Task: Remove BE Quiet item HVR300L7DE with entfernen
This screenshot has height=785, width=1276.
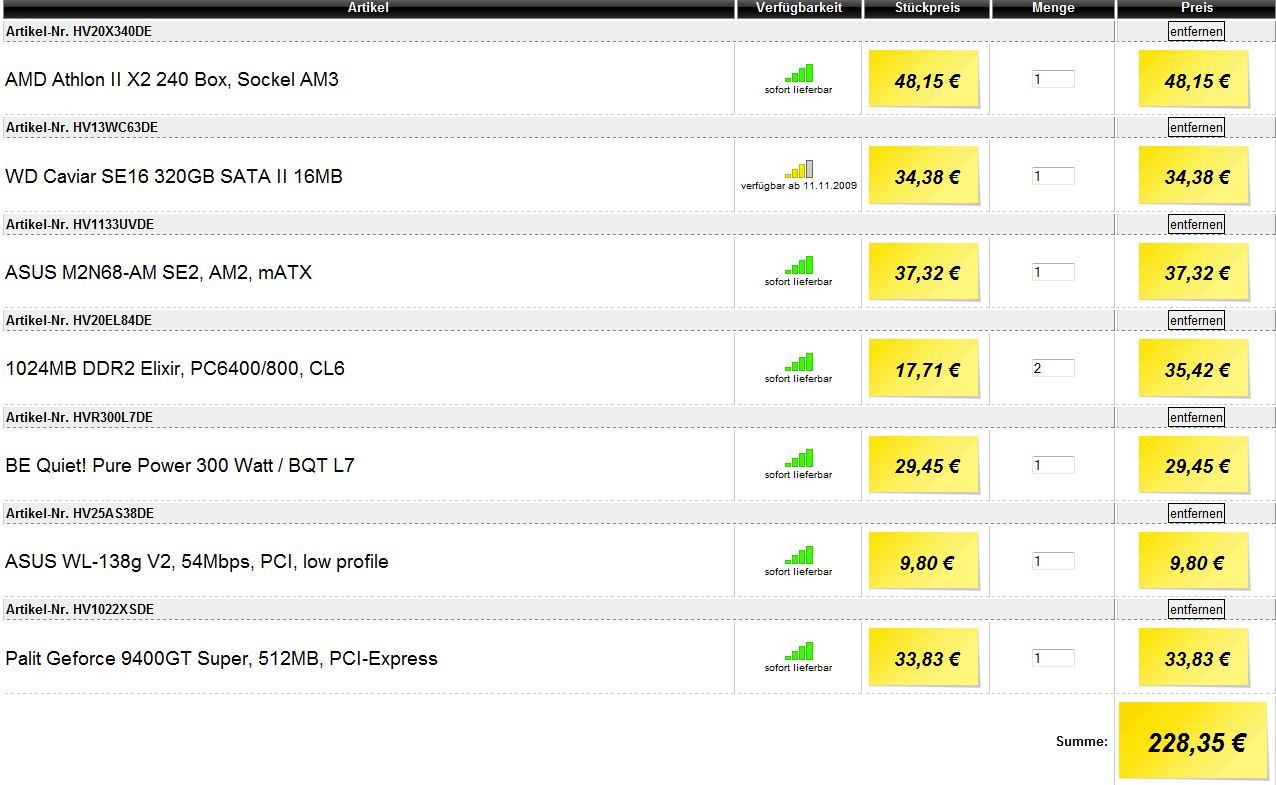Action: click(x=1196, y=417)
